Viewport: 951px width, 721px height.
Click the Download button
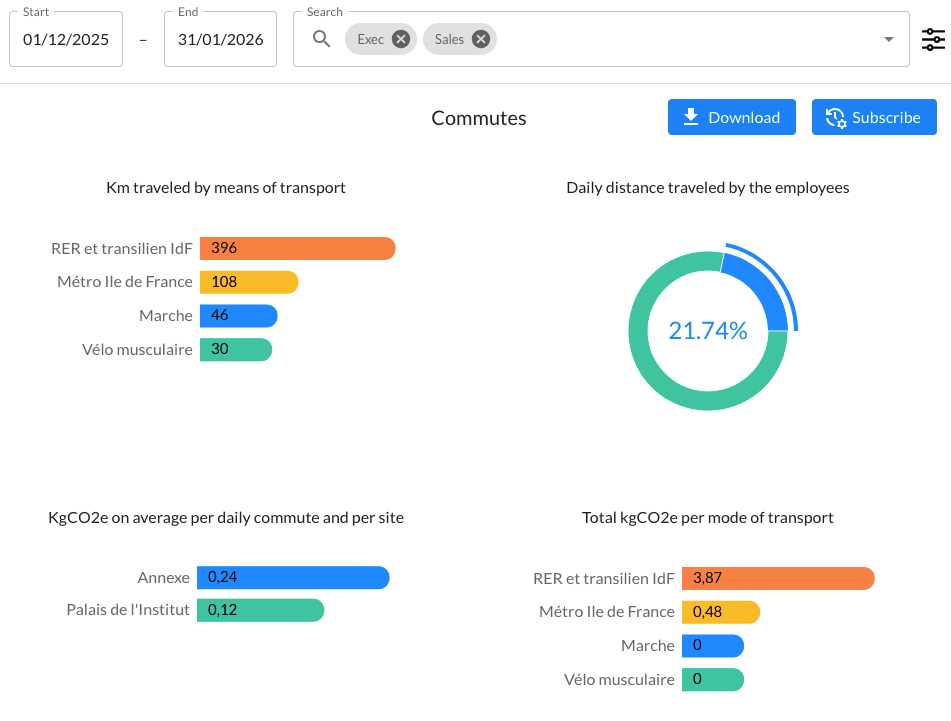point(731,117)
